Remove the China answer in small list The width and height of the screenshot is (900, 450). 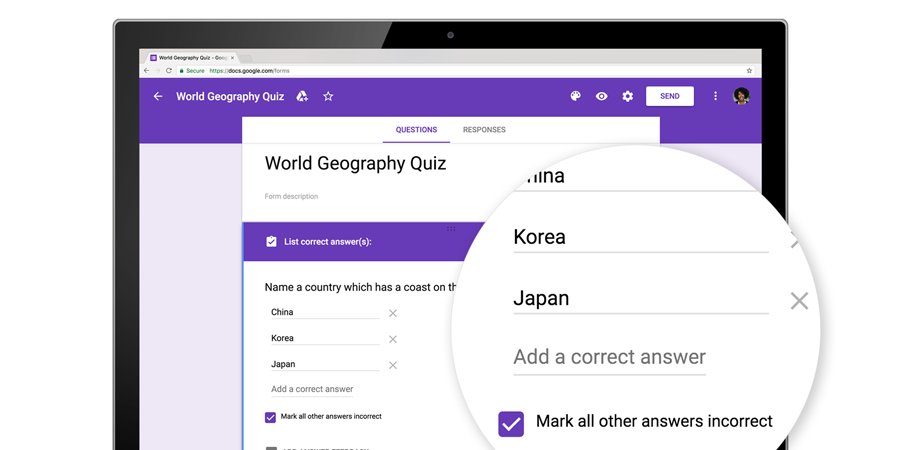393,313
